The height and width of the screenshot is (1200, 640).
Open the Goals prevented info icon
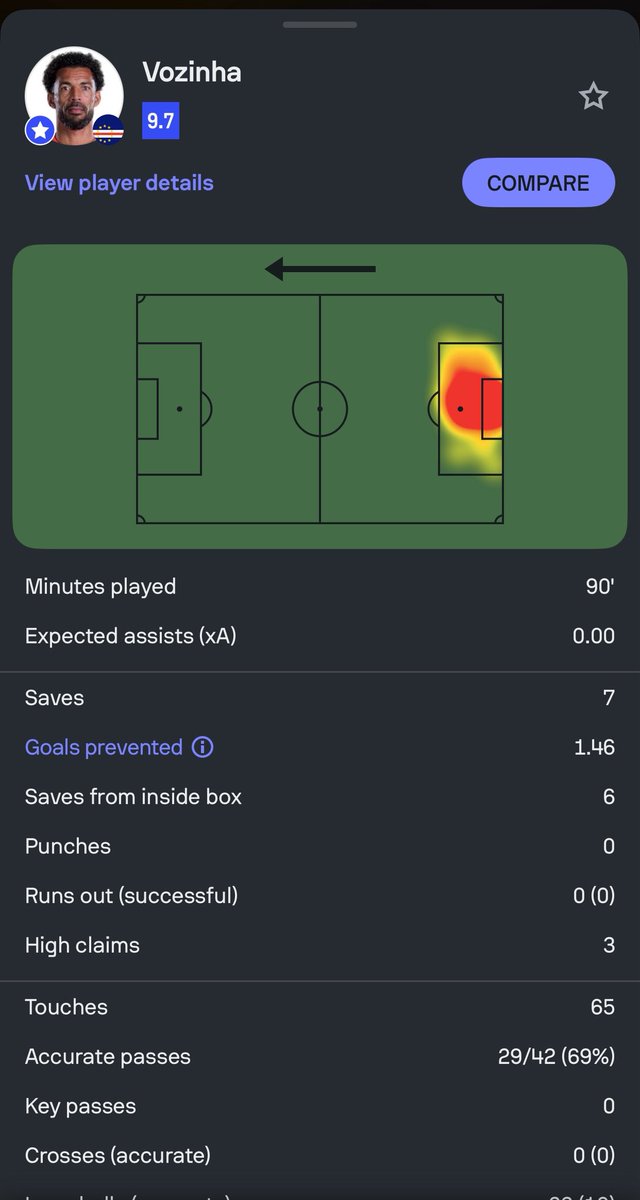pos(203,747)
